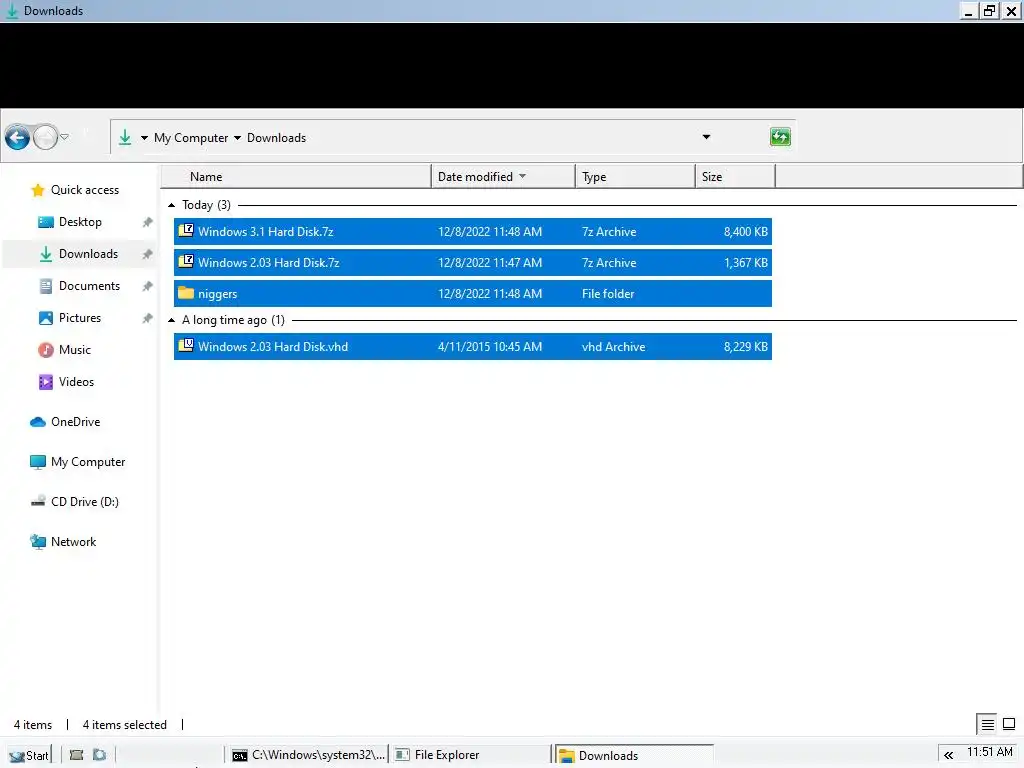Open Quick access in the navigation pane

85,190
